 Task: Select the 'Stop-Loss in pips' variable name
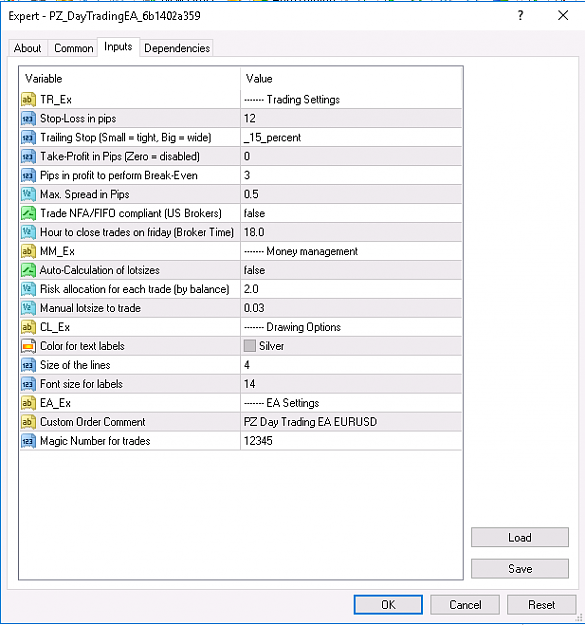coord(78,118)
